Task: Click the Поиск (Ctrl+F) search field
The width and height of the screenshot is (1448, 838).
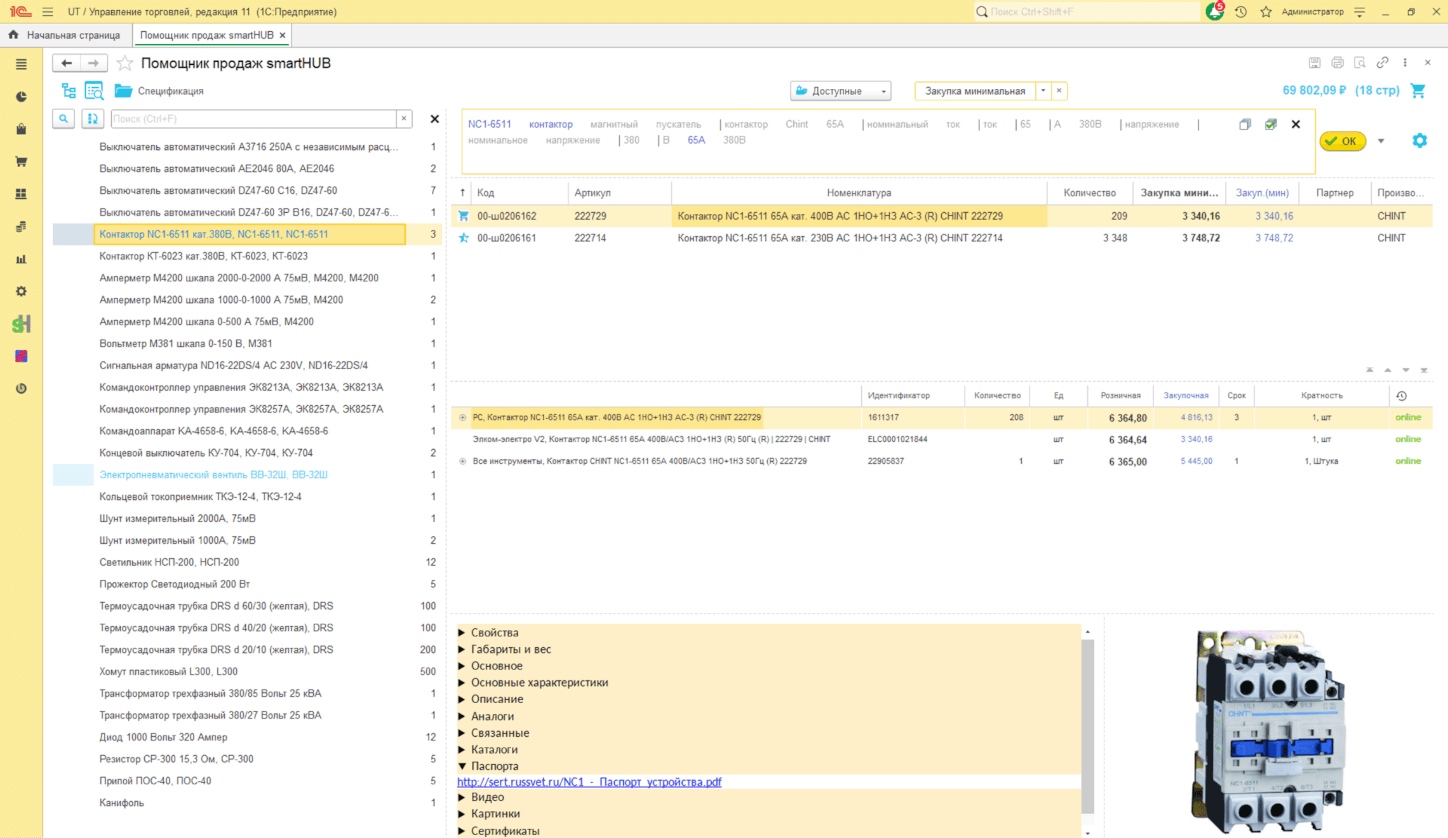Action: [x=253, y=119]
